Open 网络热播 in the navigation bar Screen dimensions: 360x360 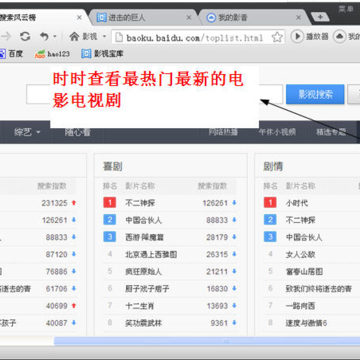[x=223, y=132]
